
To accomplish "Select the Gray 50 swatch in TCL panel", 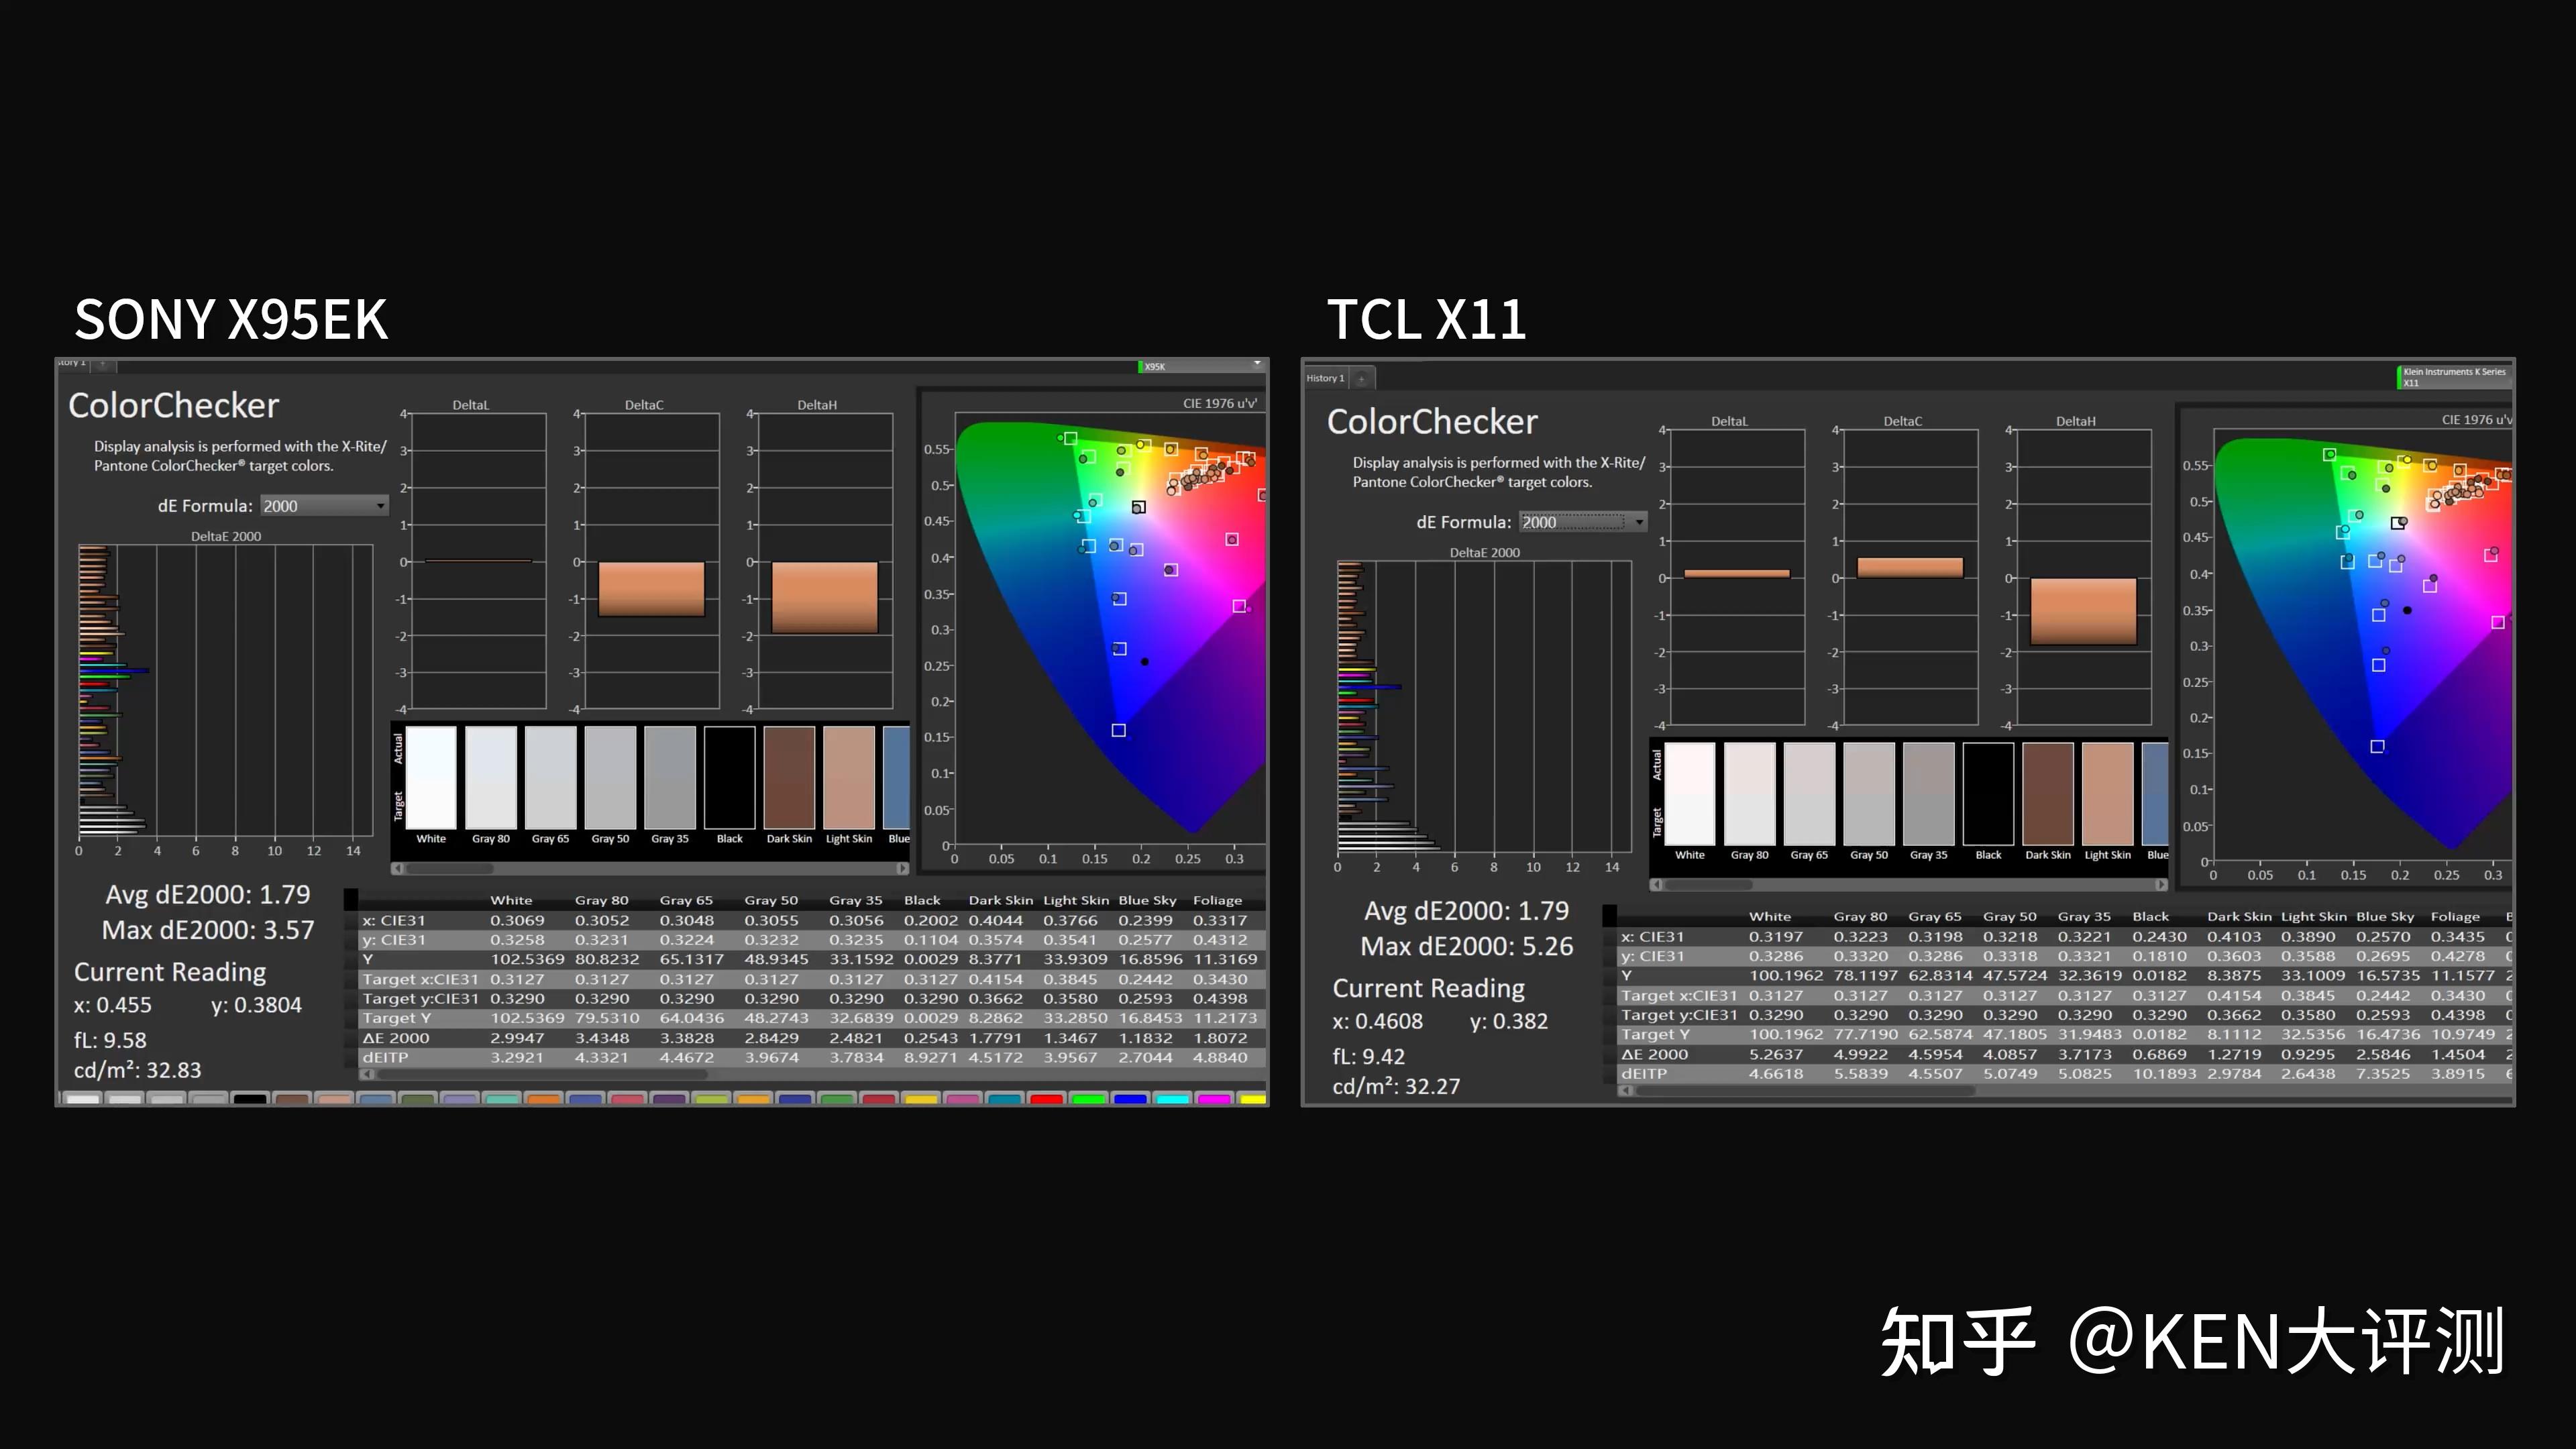I will pyautogui.click(x=1869, y=793).
